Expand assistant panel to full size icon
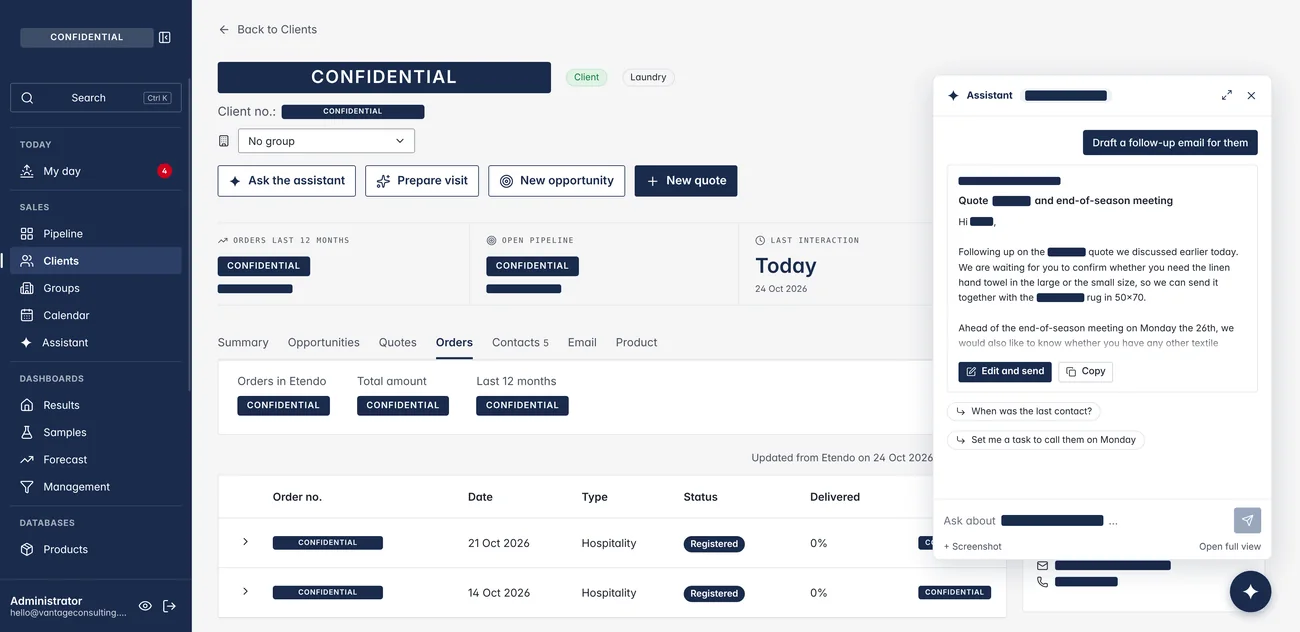1300x632 pixels. click(1227, 96)
